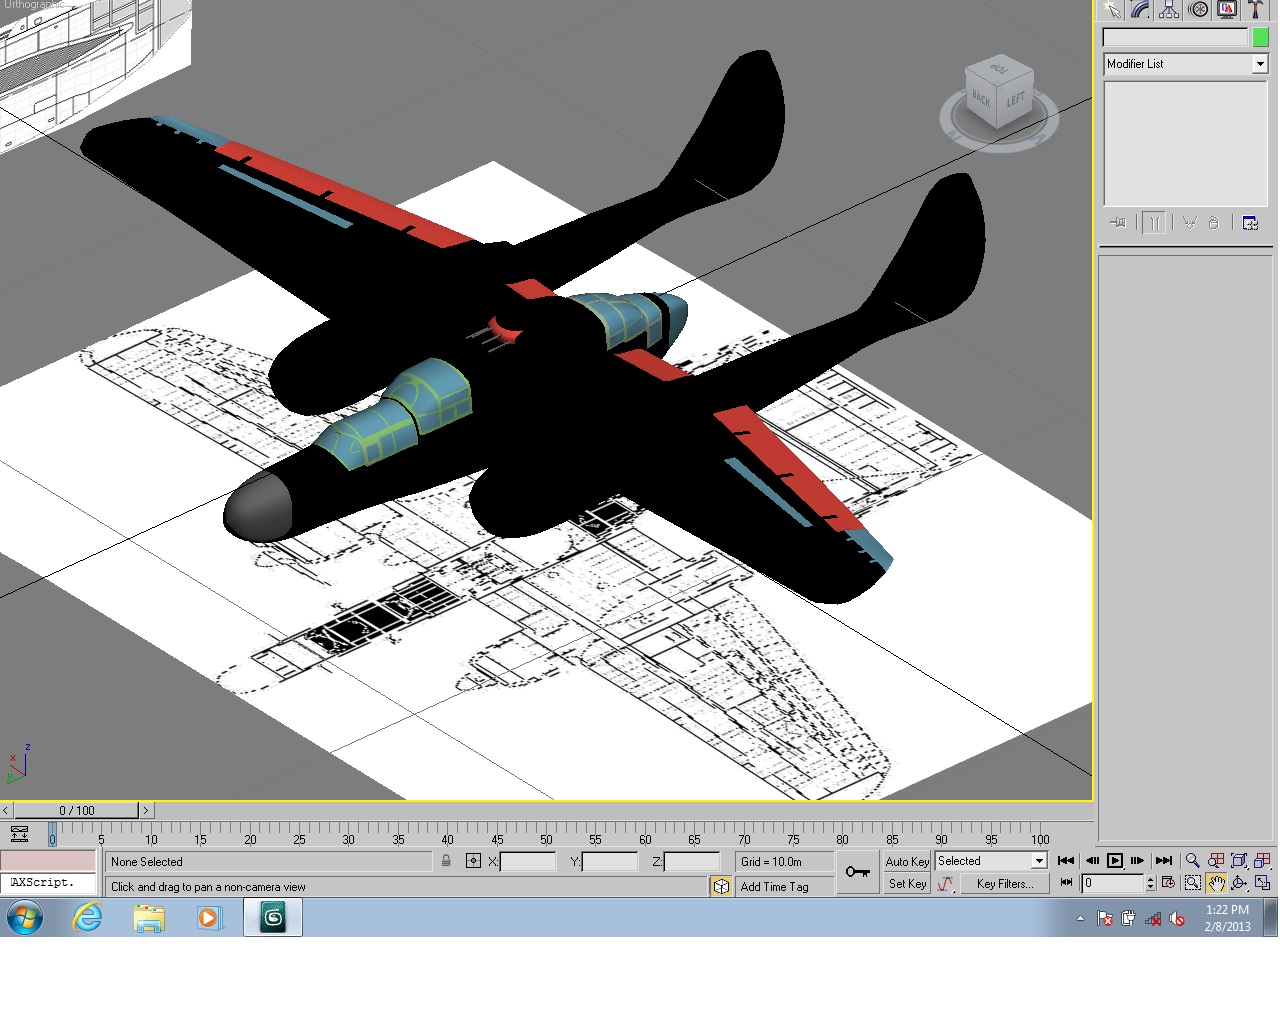Play the animation
This screenshot has height=1024, width=1280.
(x=1115, y=860)
